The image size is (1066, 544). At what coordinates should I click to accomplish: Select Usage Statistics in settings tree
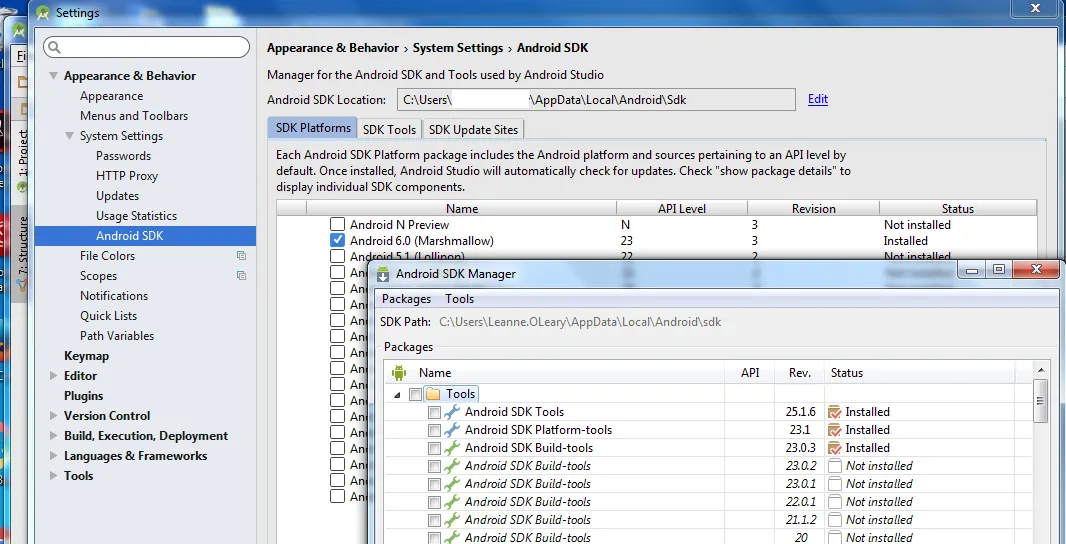(137, 216)
